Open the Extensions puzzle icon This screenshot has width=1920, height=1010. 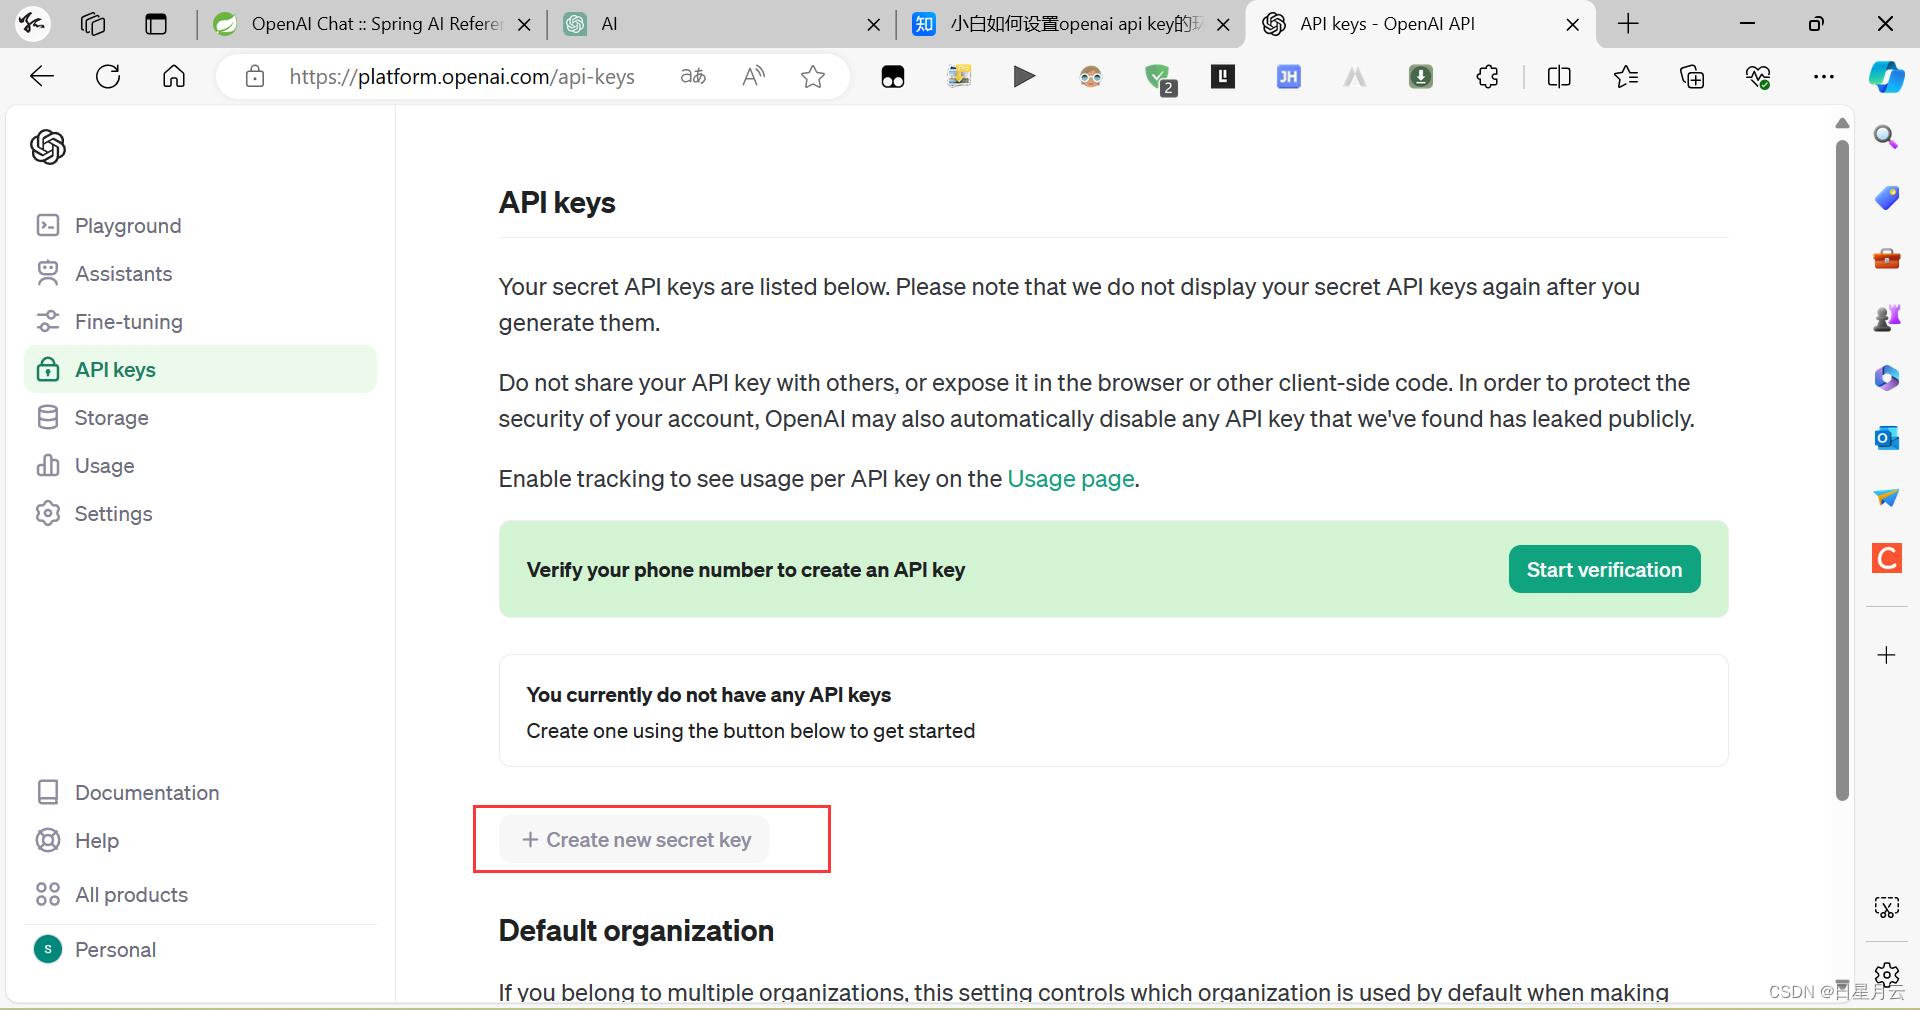[x=1487, y=77]
